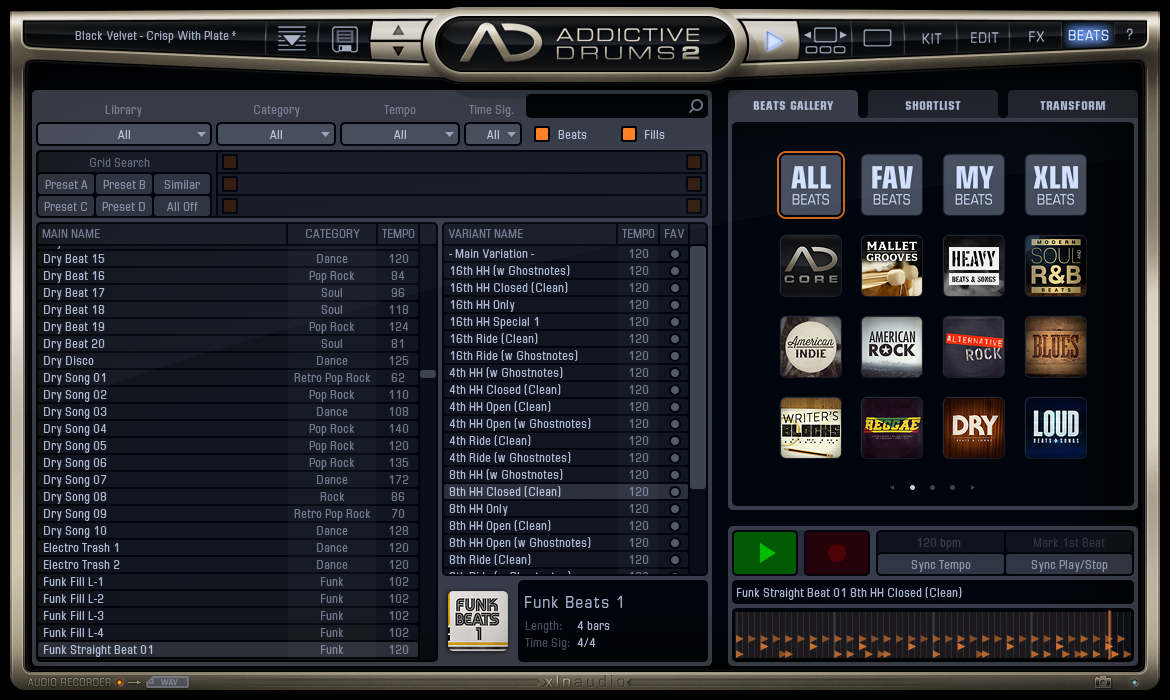
Task: Click the red record button
Action: [x=836, y=553]
